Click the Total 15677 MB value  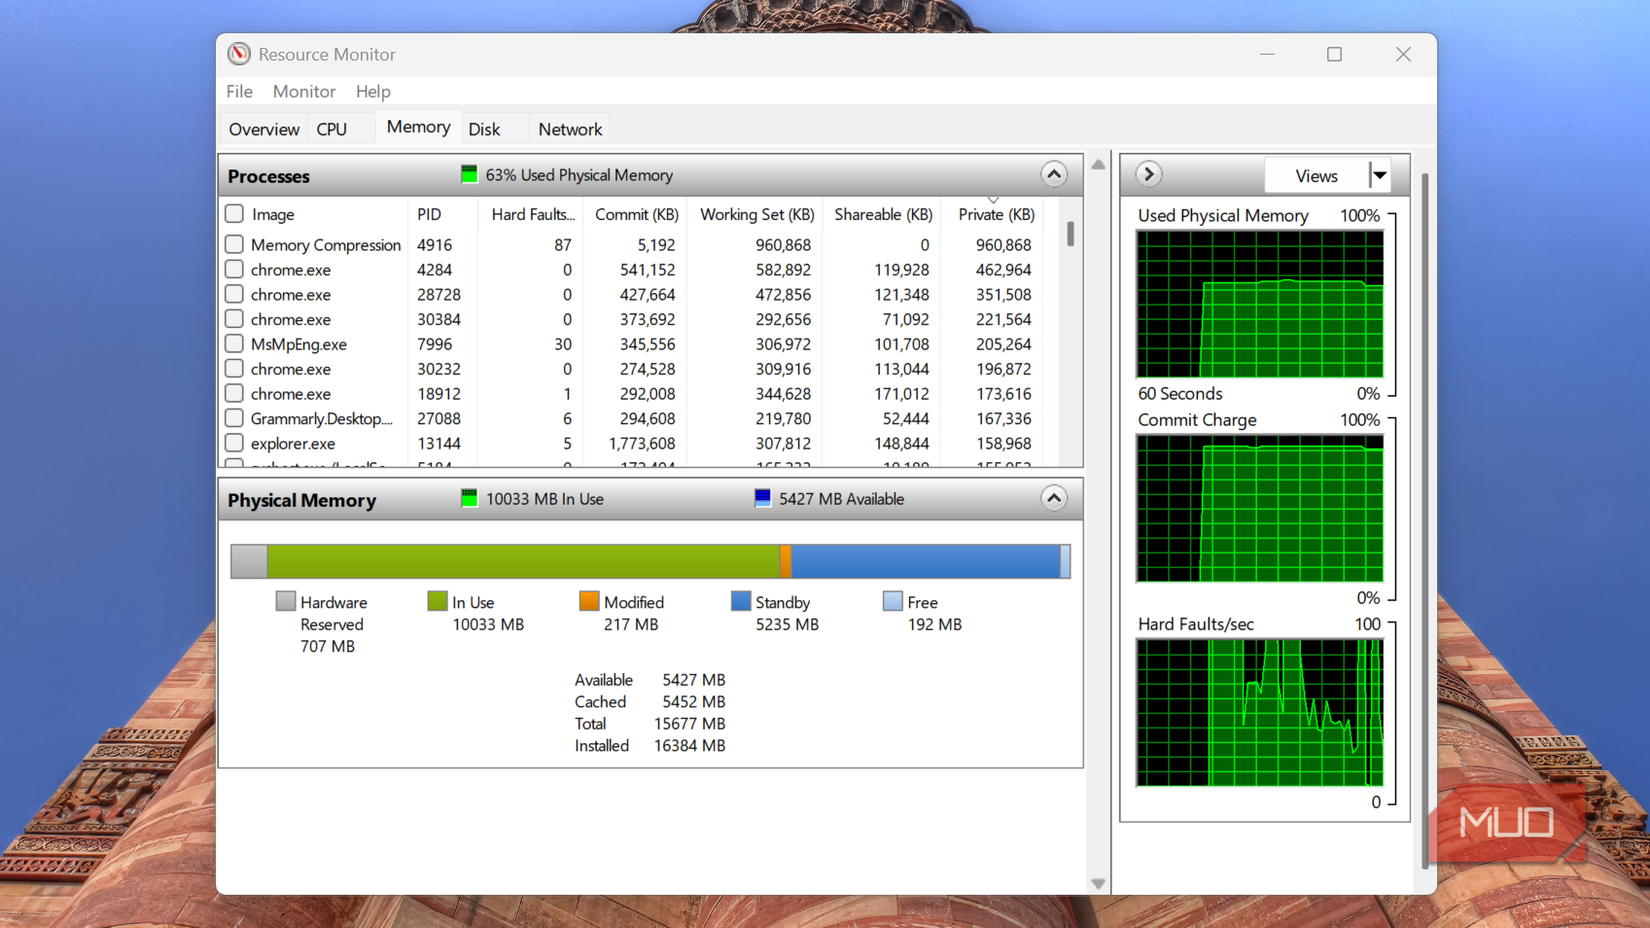(690, 724)
